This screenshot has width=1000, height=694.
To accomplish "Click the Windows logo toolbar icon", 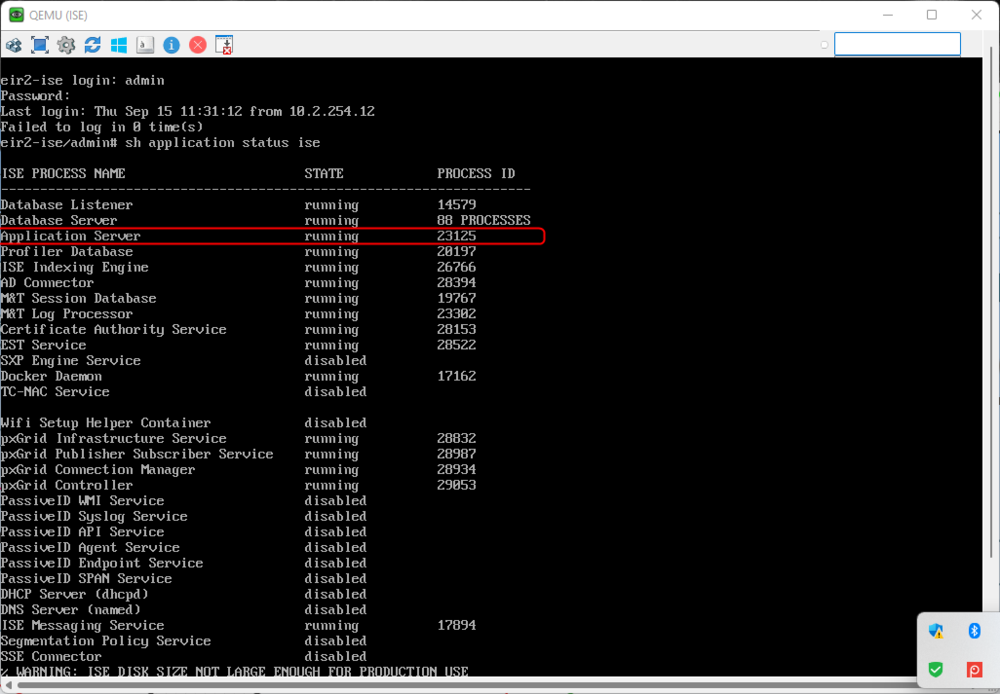I will click(119, 45).
